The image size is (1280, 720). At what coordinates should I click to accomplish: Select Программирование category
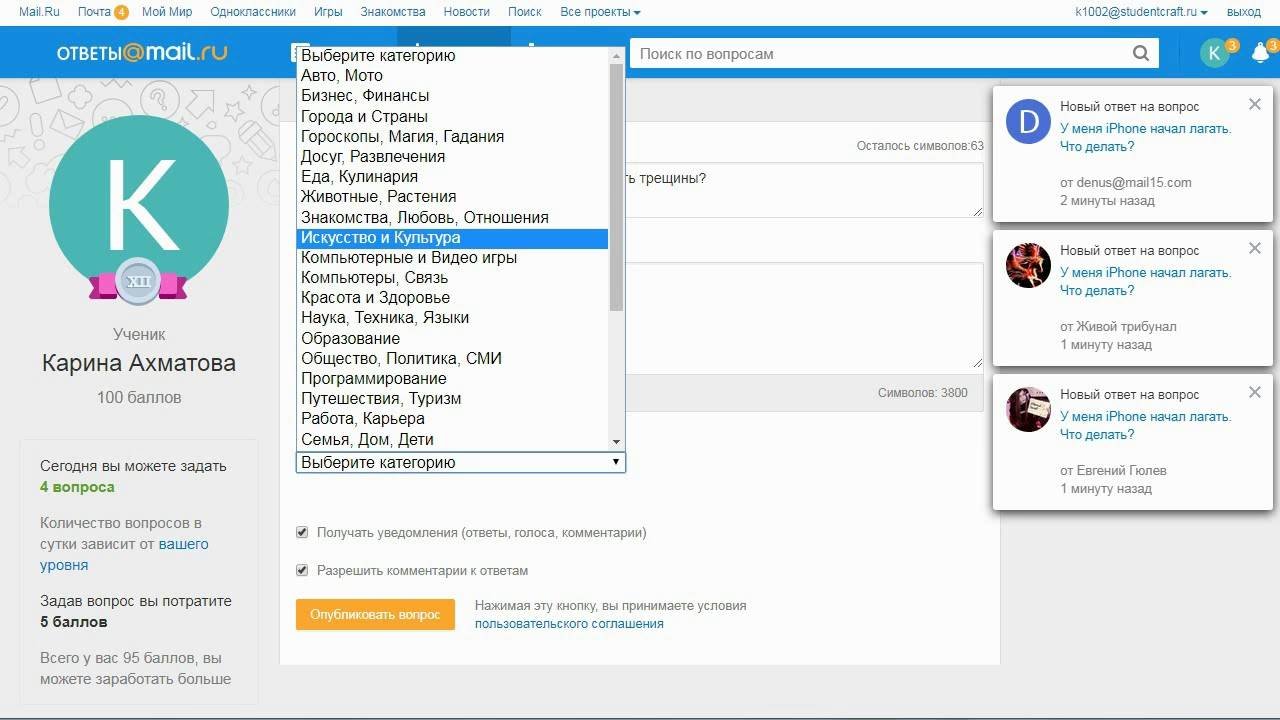tap(453, 379)
